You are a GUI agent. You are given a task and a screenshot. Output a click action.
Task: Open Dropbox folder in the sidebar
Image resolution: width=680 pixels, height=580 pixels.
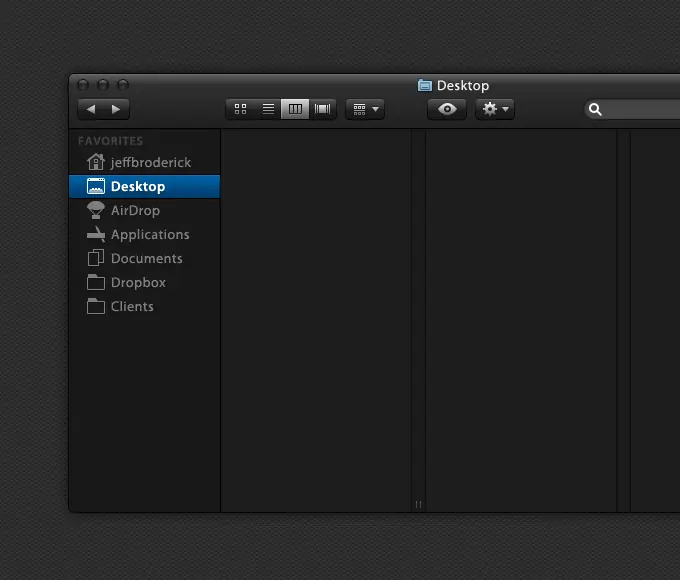[x=145, y=282]
